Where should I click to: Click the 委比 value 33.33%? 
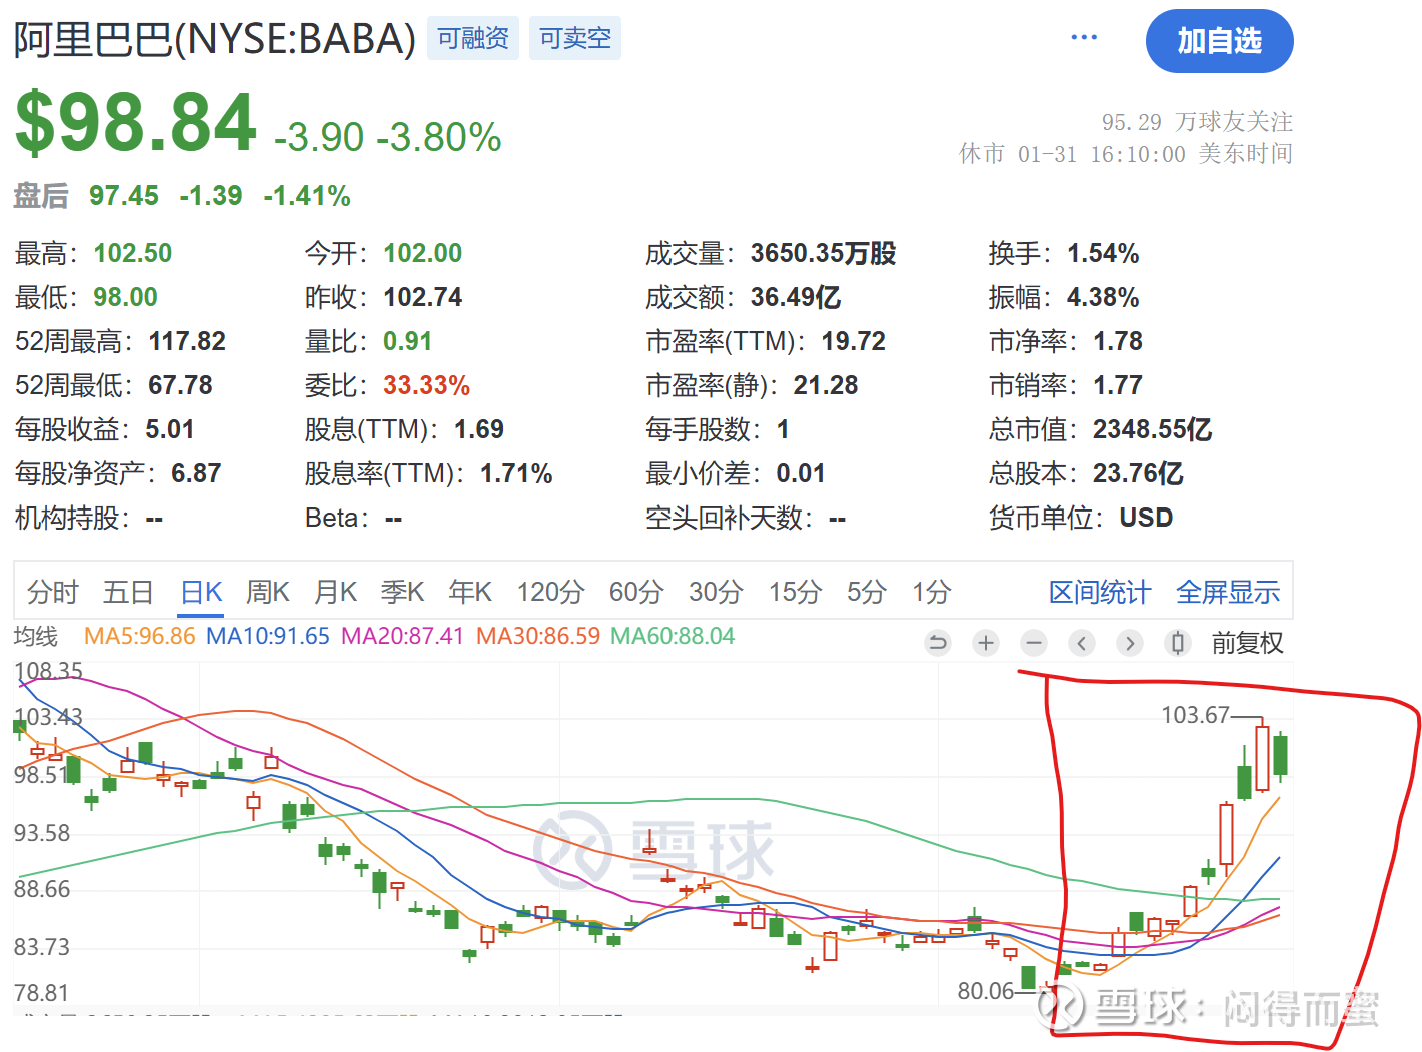point(427,385)
